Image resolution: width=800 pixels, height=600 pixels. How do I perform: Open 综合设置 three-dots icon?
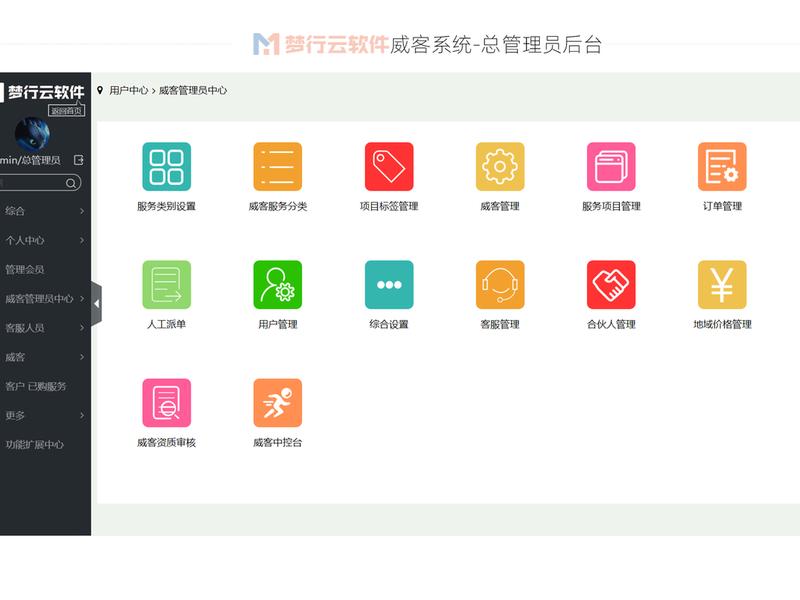(x=389, y=285)
